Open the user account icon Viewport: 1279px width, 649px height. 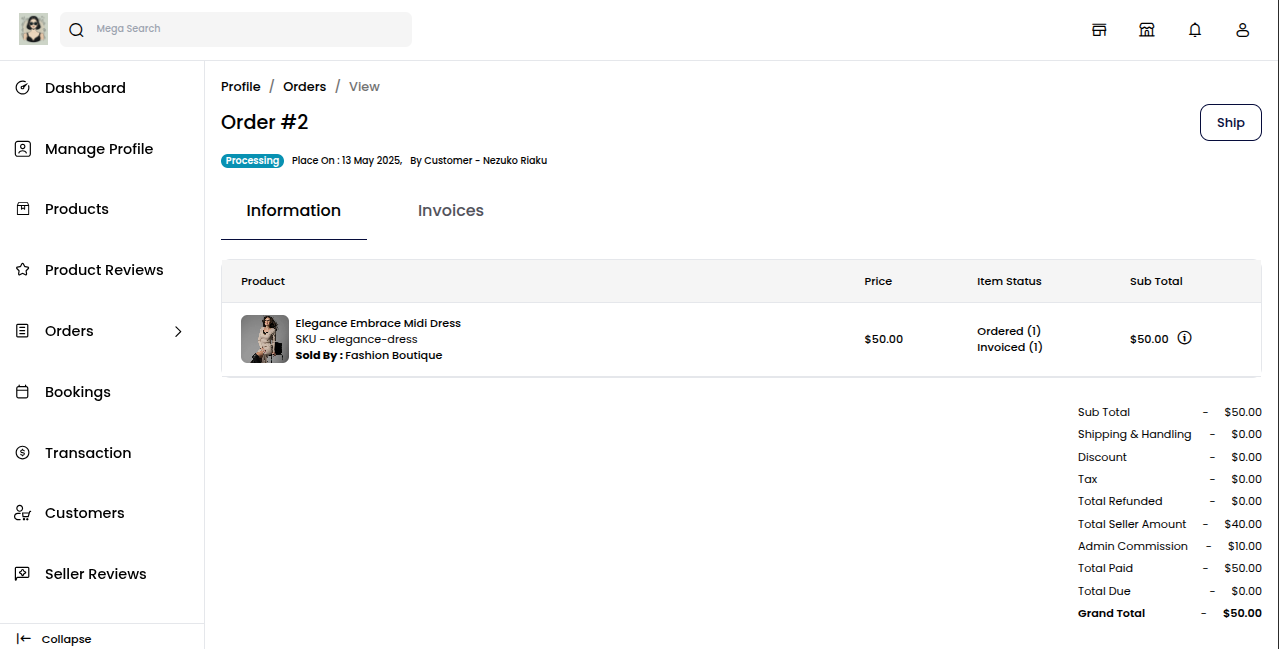(1243, 30)
